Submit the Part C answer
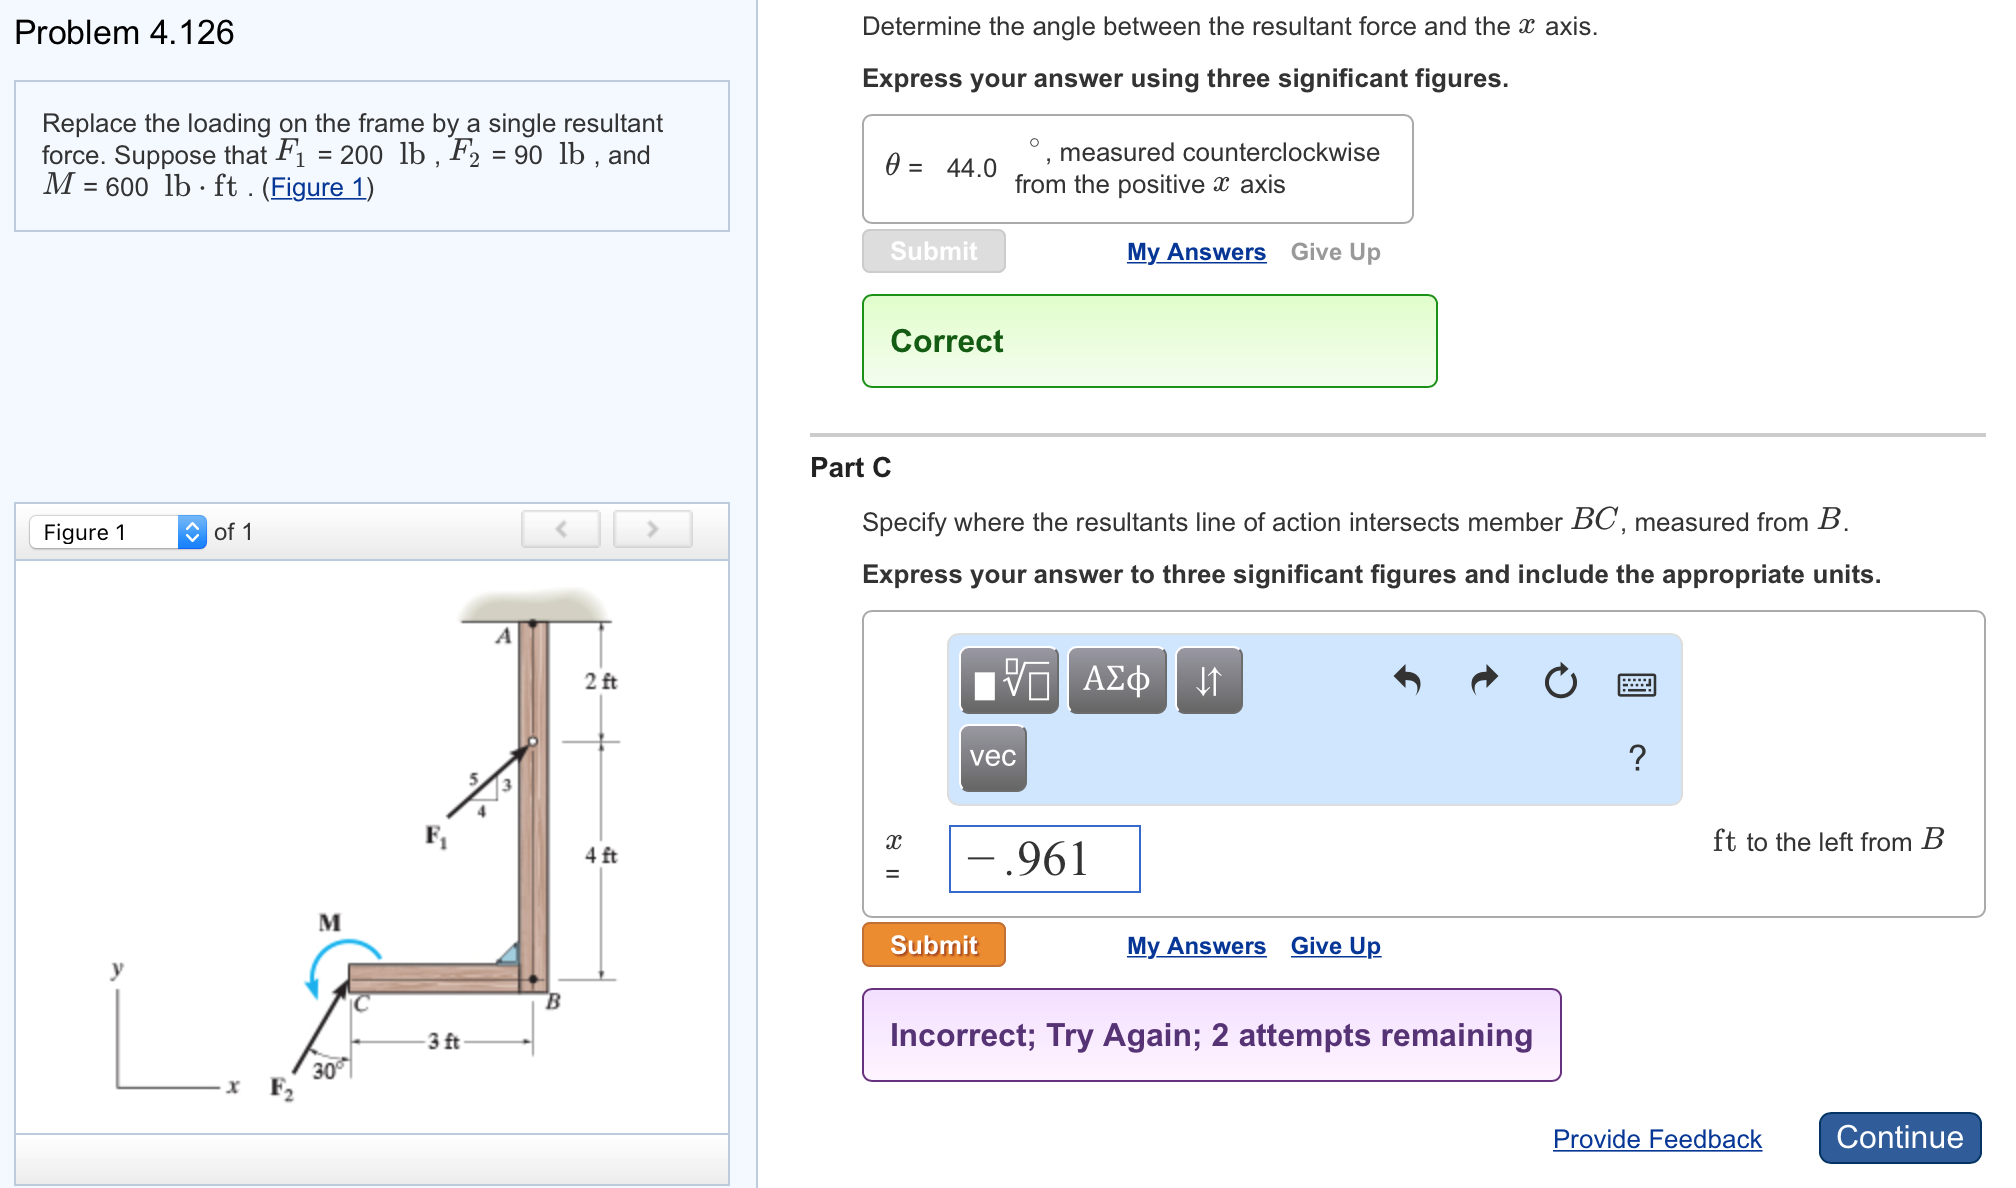This screenshot has height=1188, width=2016. (934, 945)
